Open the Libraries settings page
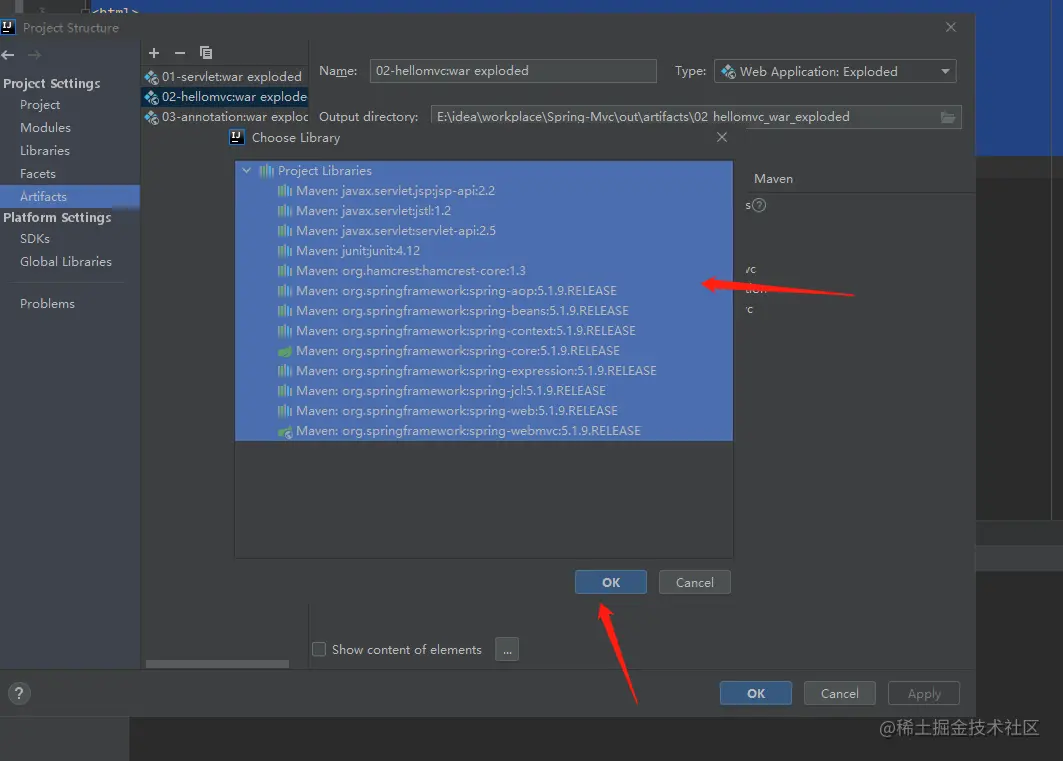The height and width of the screenshot is (761, 1063). [45, 150]
